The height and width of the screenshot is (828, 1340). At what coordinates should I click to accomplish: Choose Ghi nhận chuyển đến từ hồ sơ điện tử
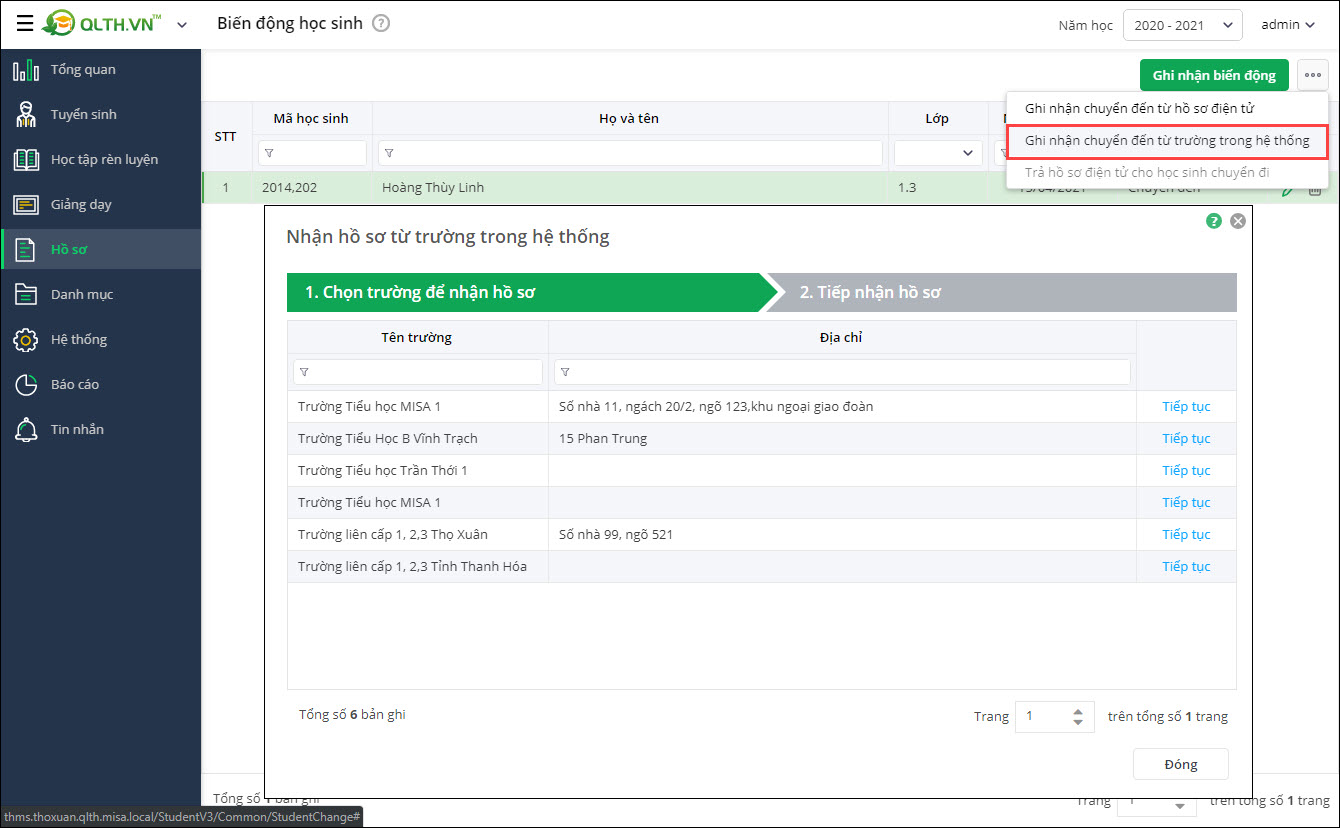(x=1167, y=108)
